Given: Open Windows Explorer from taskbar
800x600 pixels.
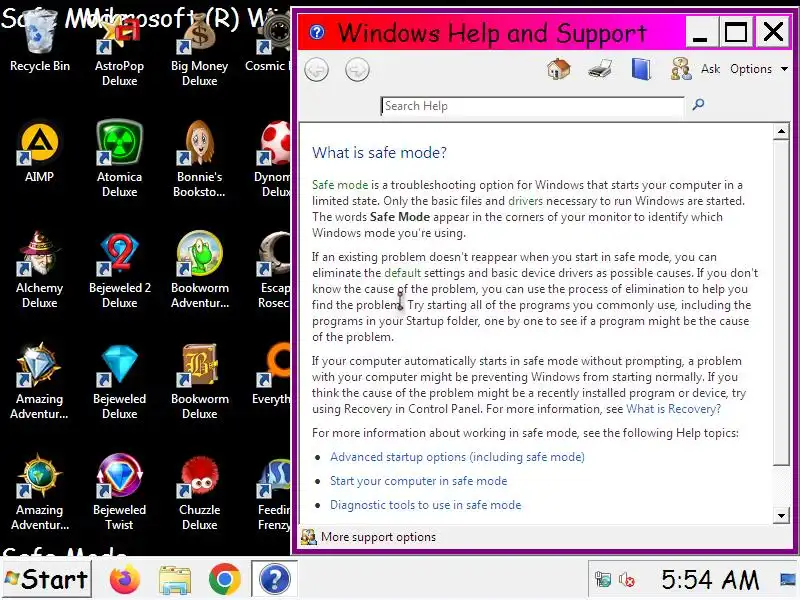Looking at the screenshot, I should tap(175, 580).
